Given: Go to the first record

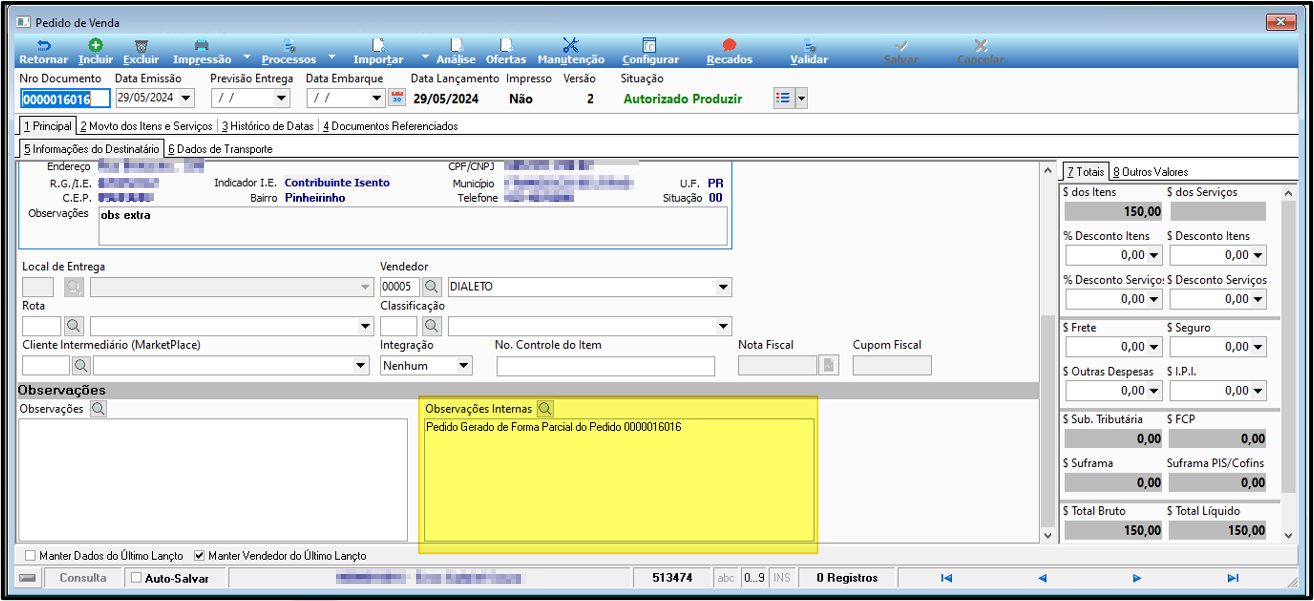Looking at the screenshot, I should [946, 577].
